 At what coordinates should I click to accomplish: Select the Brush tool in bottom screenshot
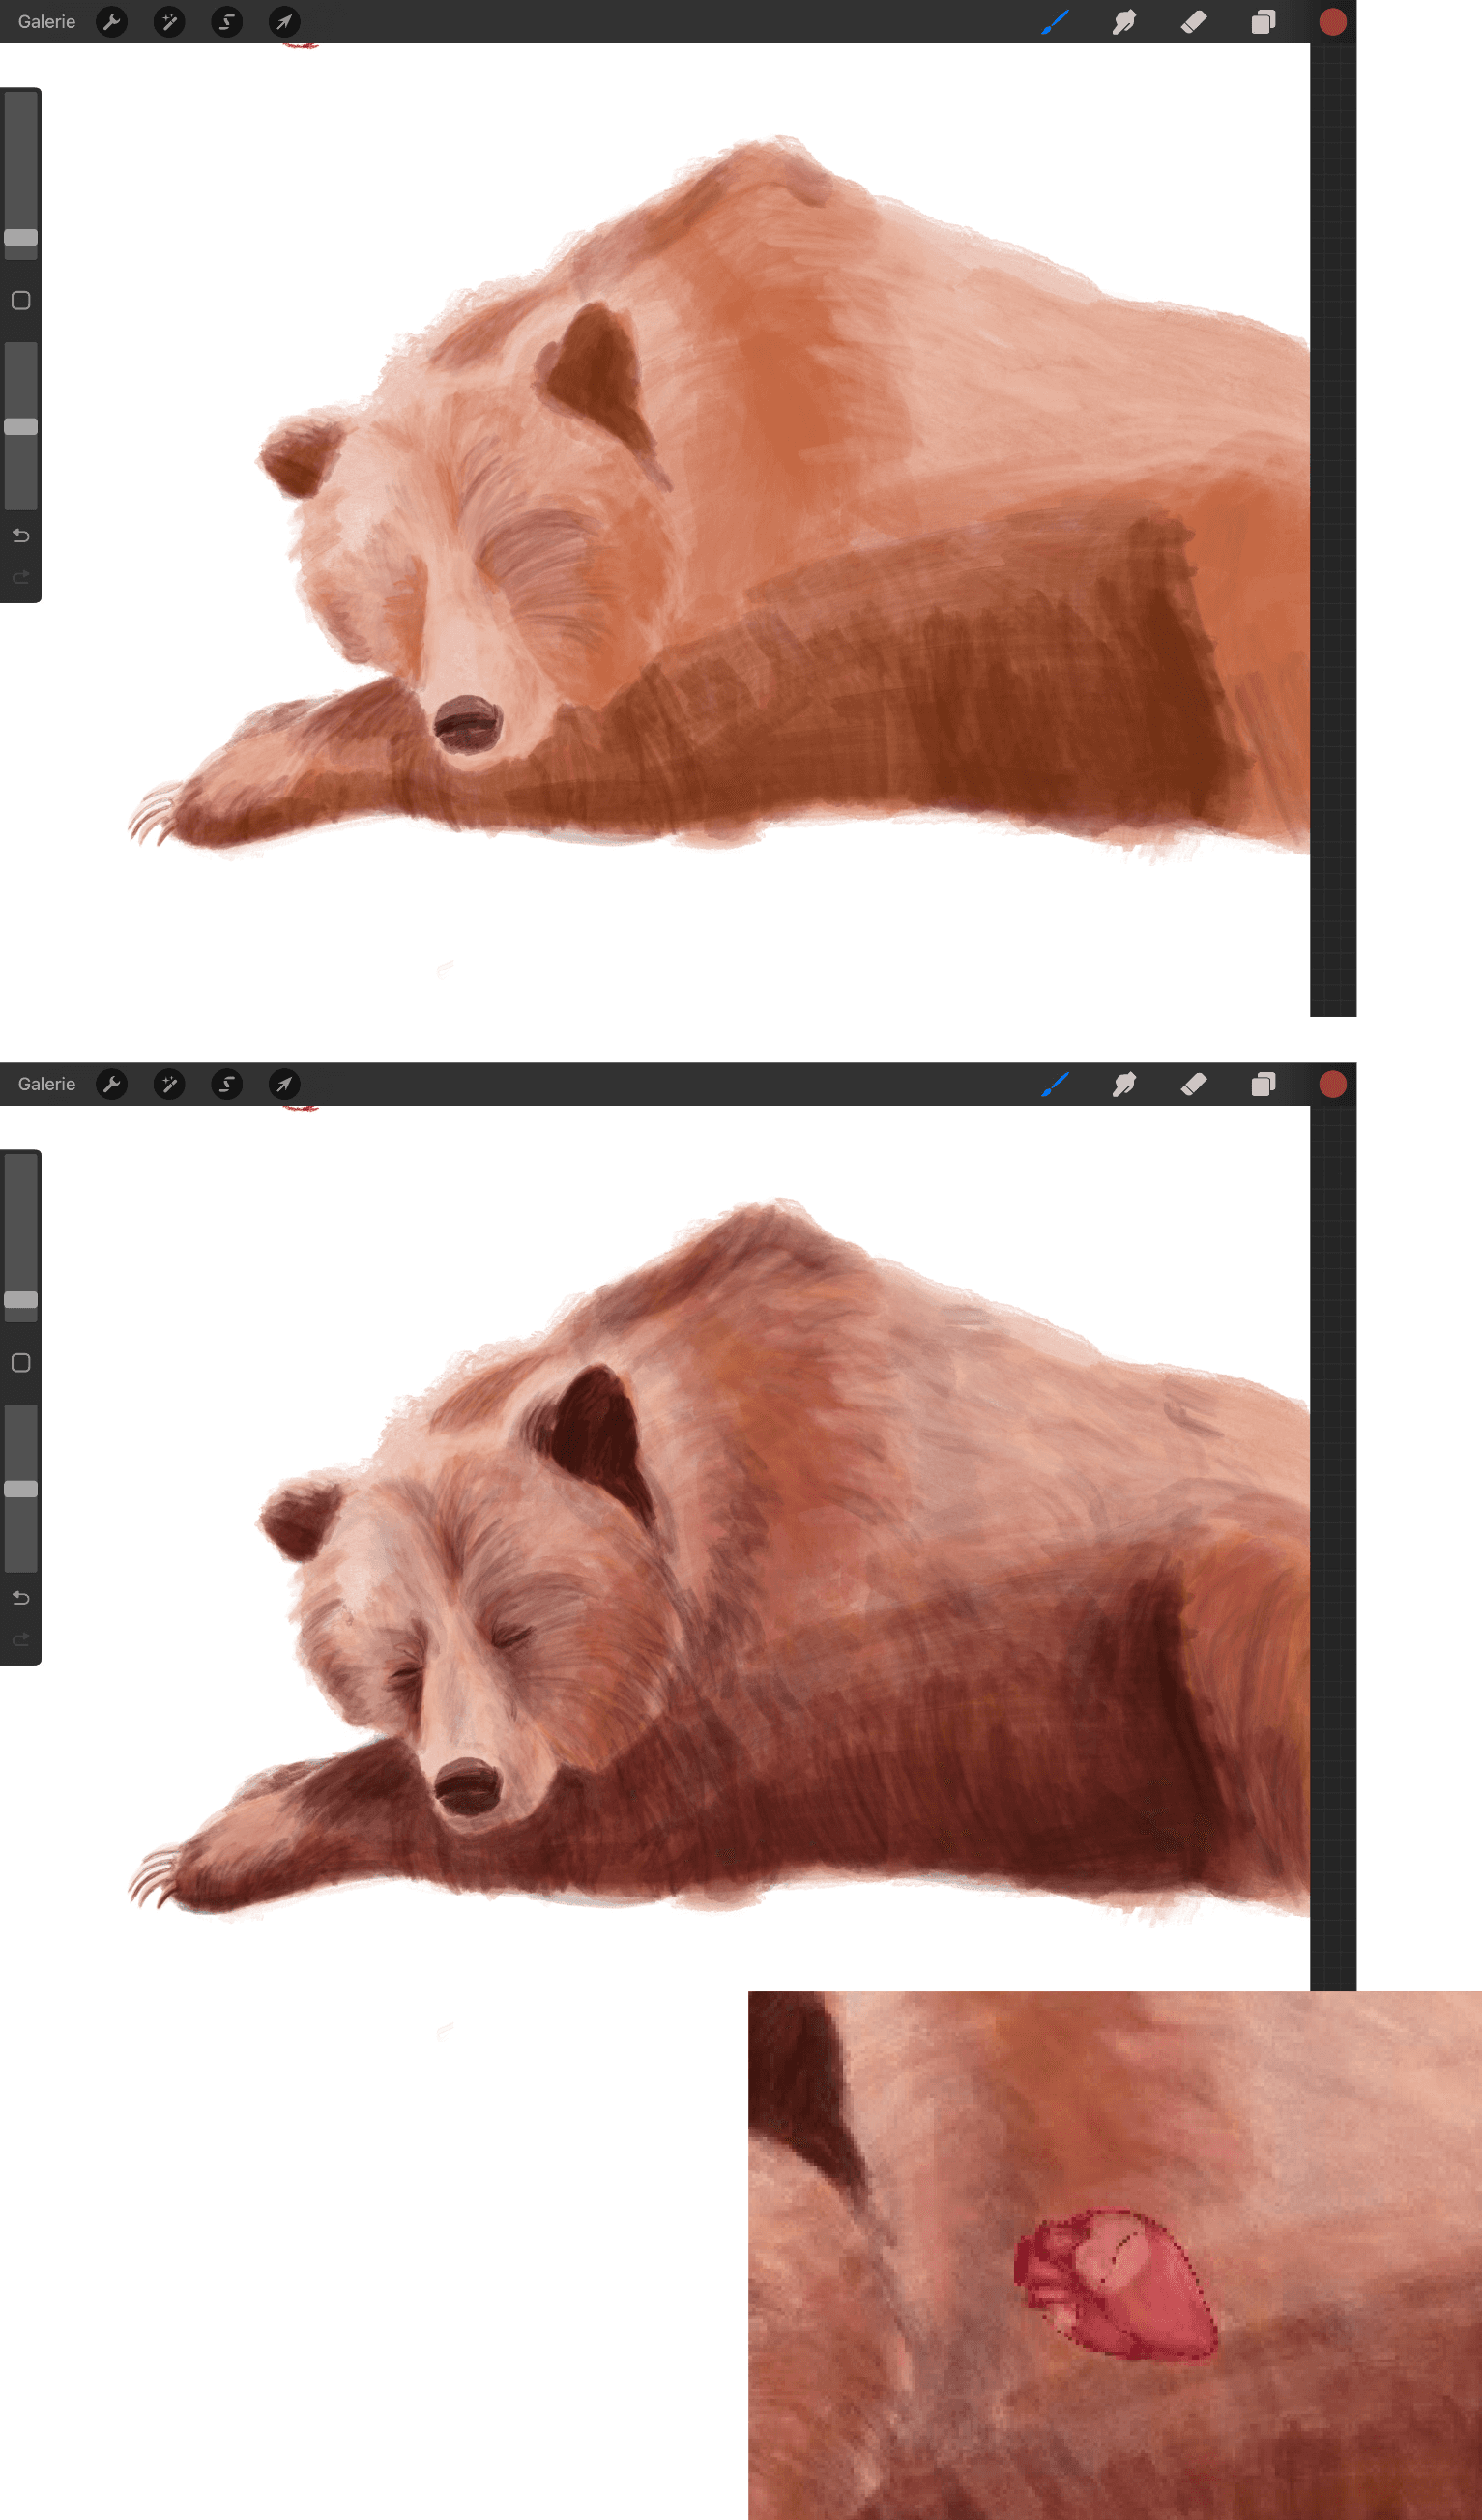(1055, 1084)
